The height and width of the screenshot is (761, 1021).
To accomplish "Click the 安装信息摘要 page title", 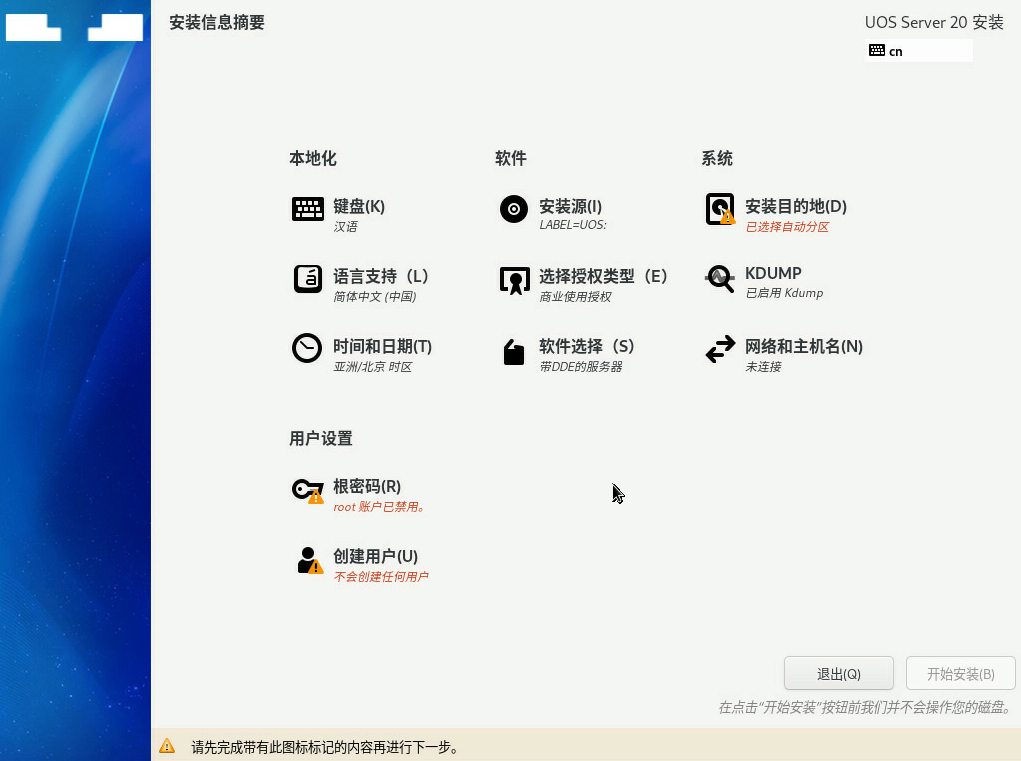I will coord(217,23).
